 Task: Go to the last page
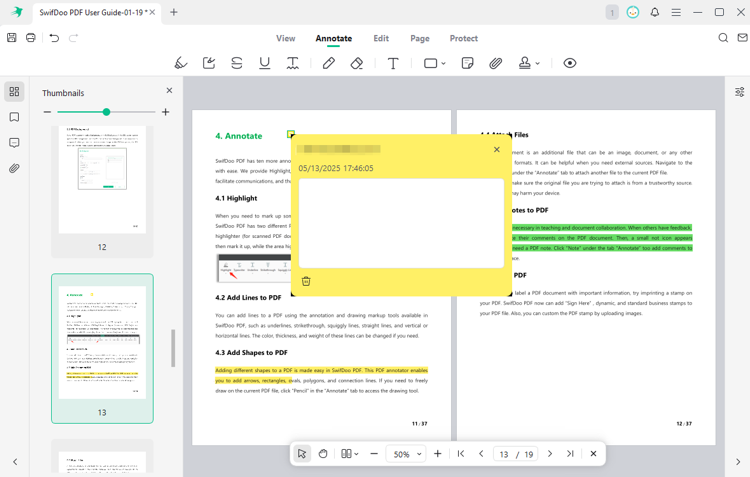[570, 454]
